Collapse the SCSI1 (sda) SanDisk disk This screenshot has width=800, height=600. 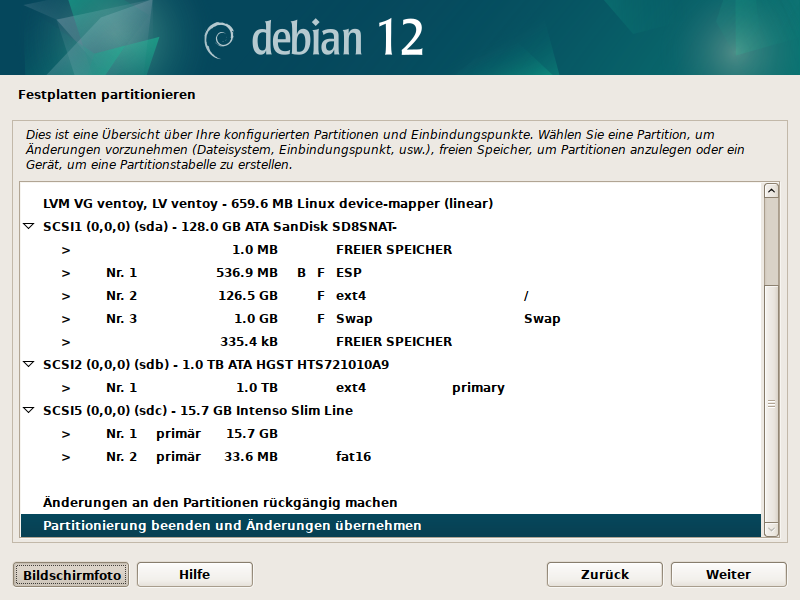pos(29,226)
